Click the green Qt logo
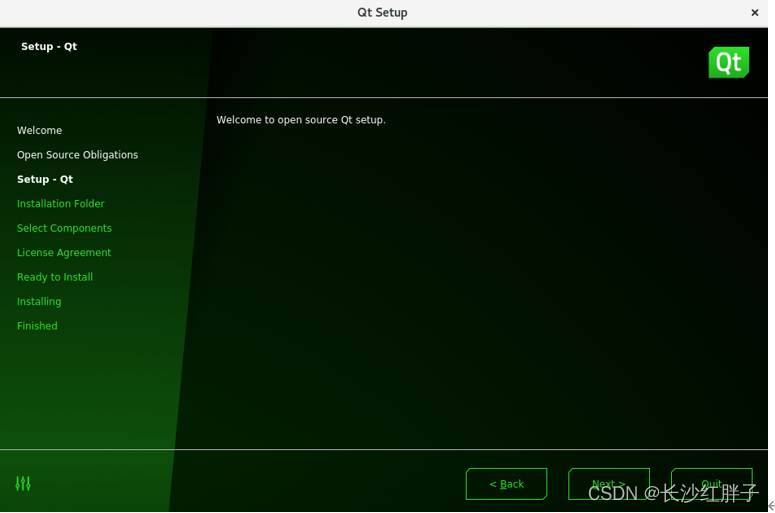 (x=729, y=62)
